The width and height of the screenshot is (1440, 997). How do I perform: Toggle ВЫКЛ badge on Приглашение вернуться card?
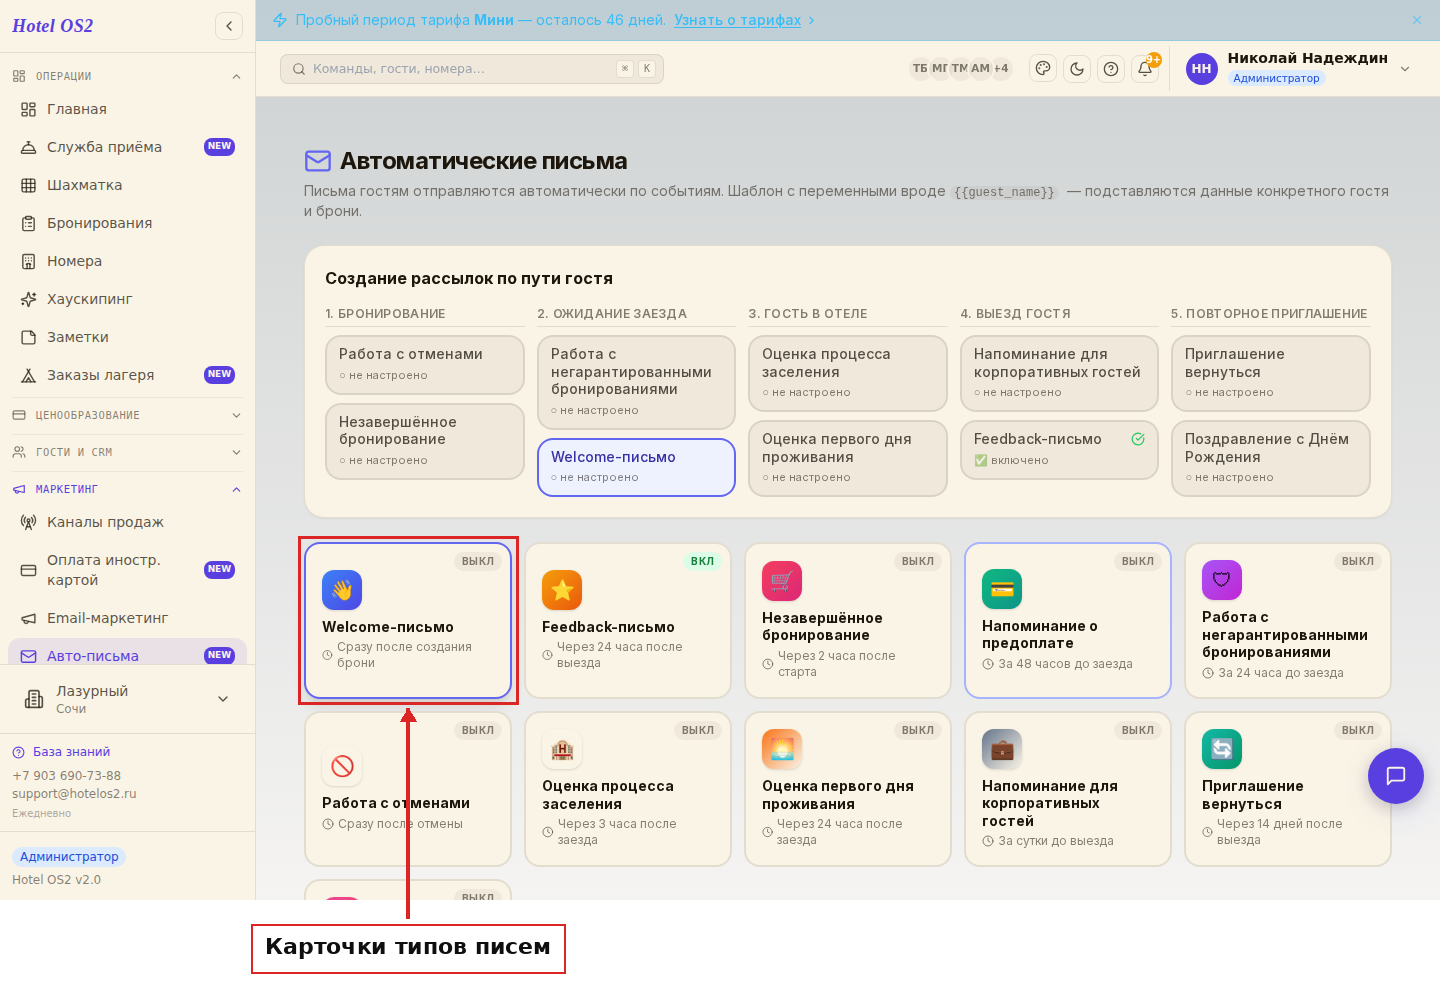click(1358, 730)
